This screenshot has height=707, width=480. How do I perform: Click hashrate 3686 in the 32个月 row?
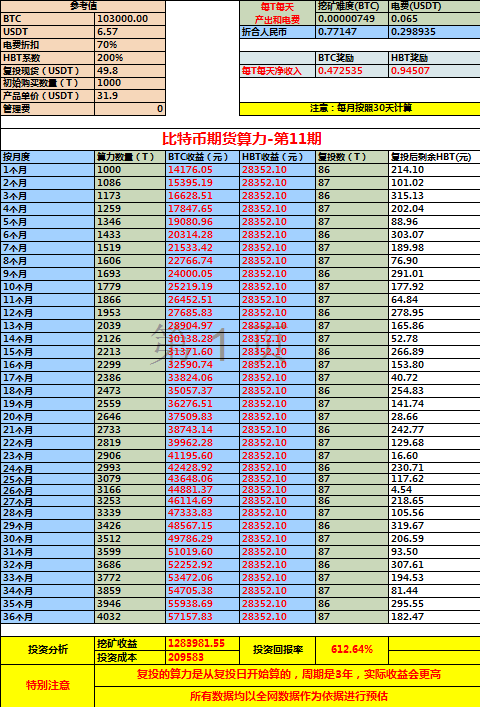click(130, 565)
